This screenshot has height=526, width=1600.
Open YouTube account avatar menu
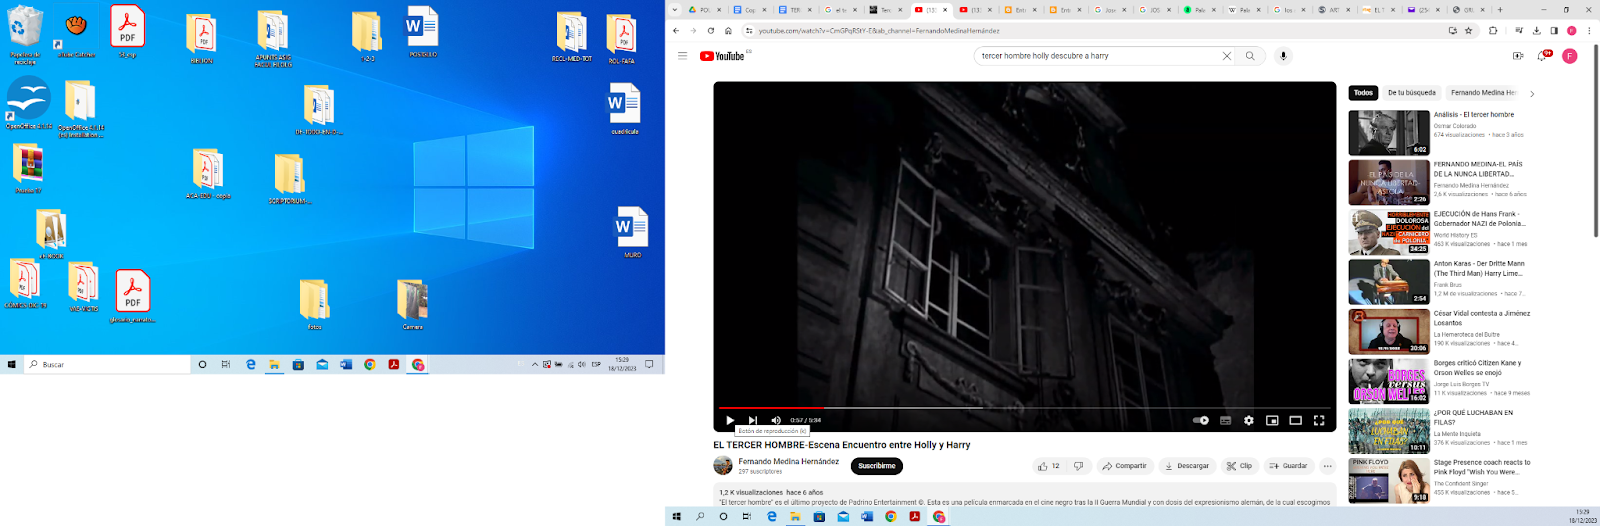(1570, 56)
